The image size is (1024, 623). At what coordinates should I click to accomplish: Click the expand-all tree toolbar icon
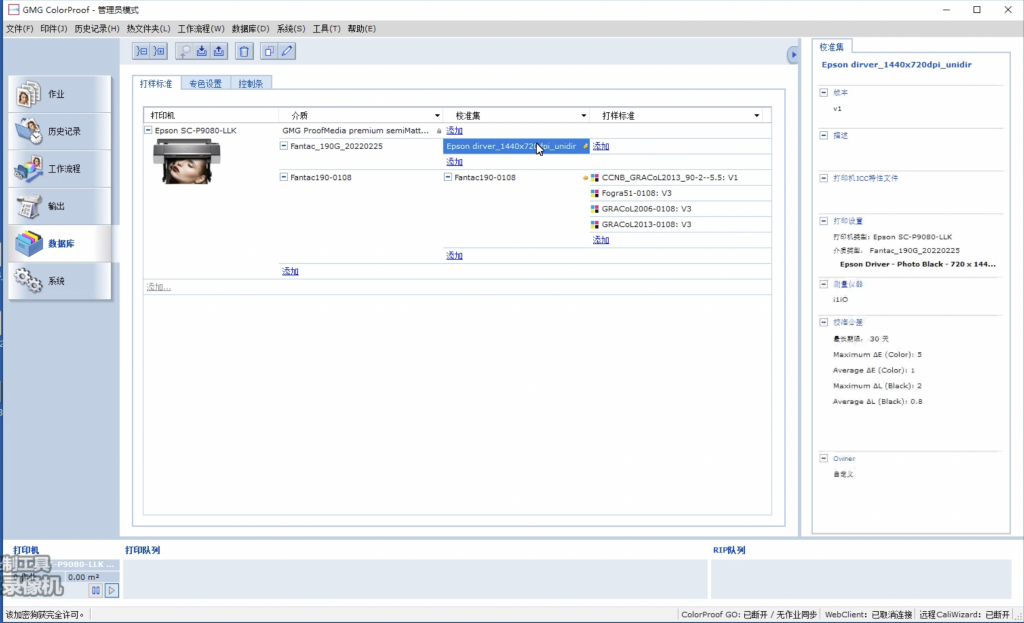[x=159, y=51]
